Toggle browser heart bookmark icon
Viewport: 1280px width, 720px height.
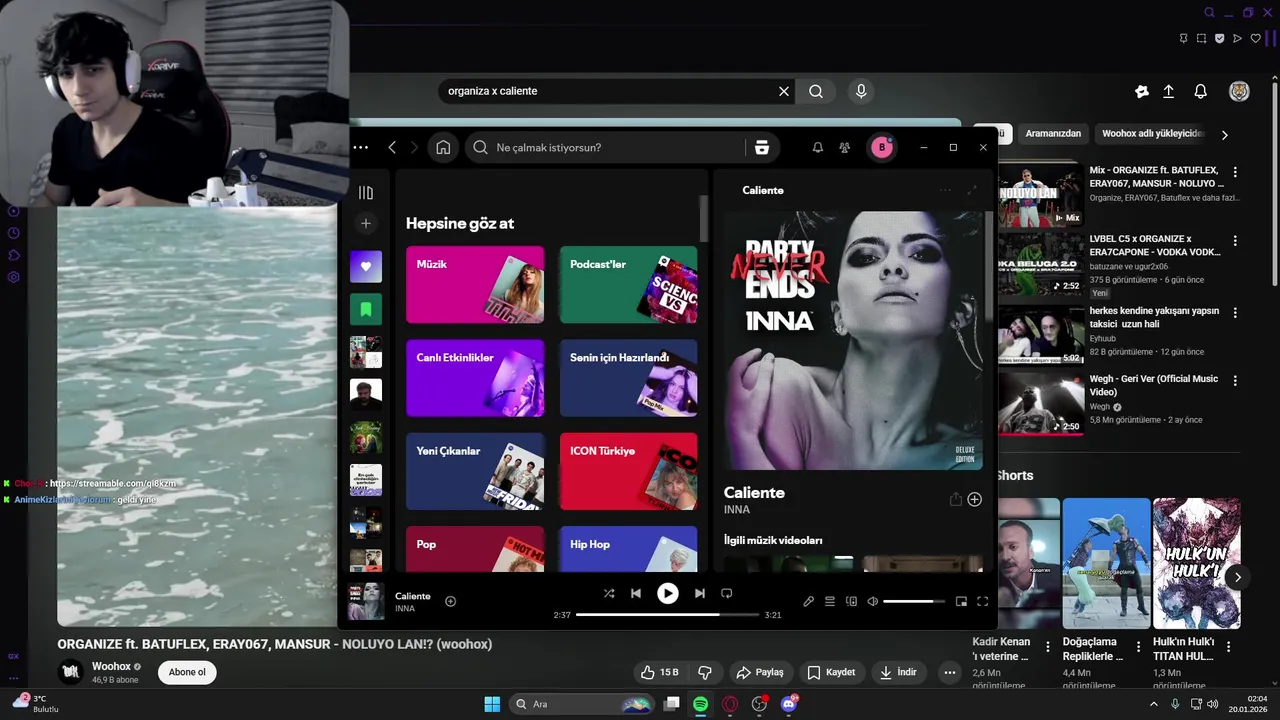(1256, 38)
